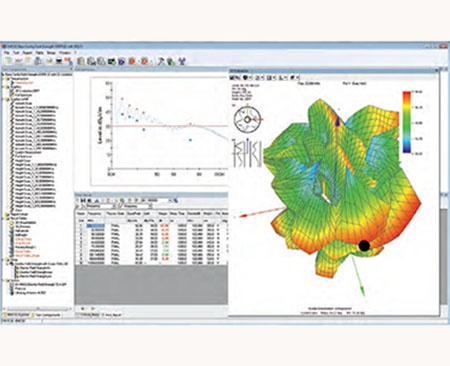Toggle the red checkmark beside the second Frequency filter
This screenshot has height=366, width=450.
pyautogui.click(x=120, y=206)
